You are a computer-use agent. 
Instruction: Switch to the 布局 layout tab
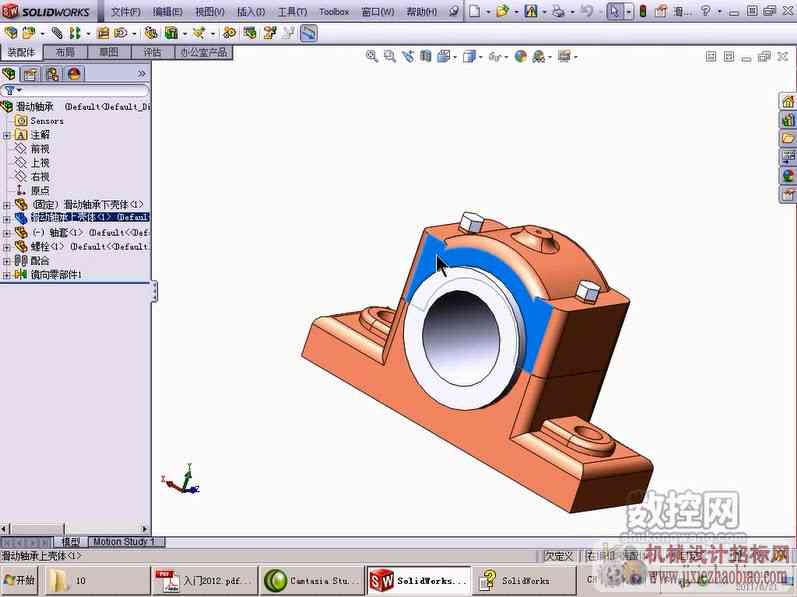click(x=65, y=52)
